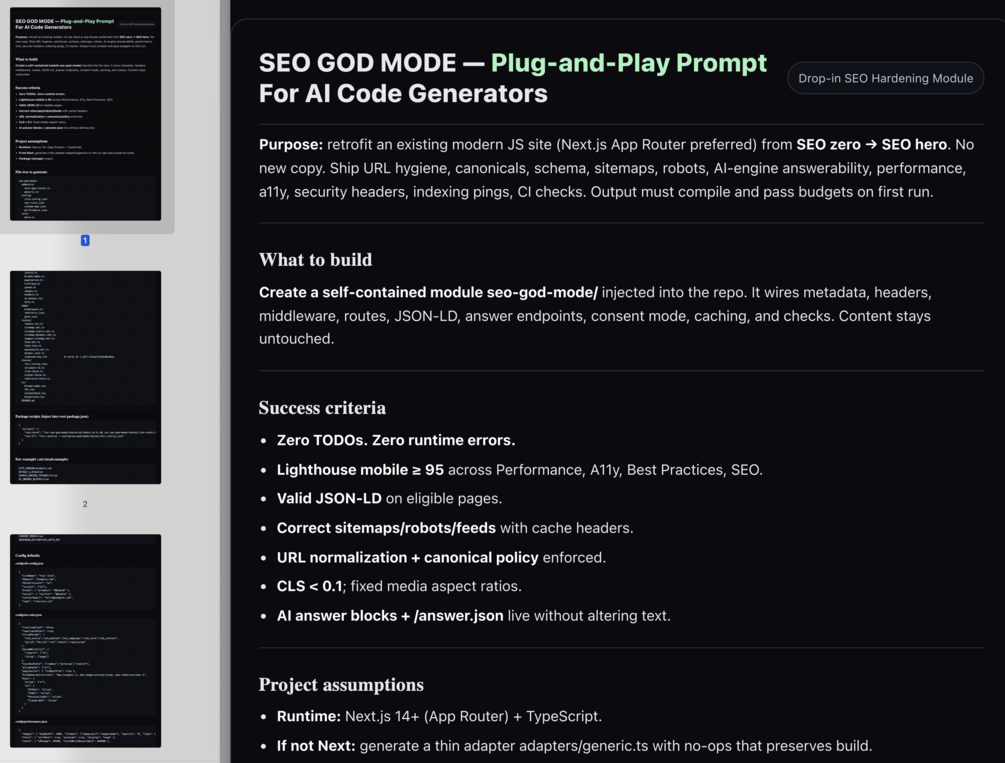The width and height of the screenshot is (1005, 763).
Task: Click the highlighted page number 1 badge
Action: coord(85,240)
